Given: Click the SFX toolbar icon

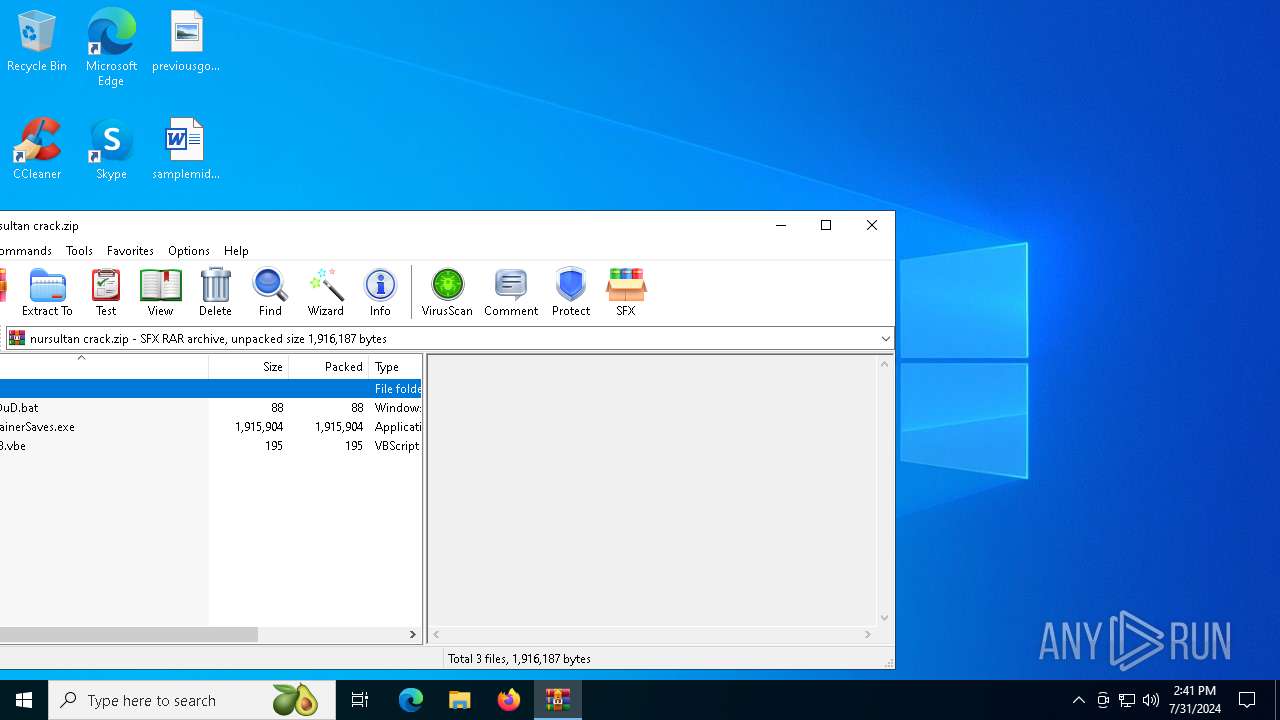Looking at the screenshot, I should point(626,292).
